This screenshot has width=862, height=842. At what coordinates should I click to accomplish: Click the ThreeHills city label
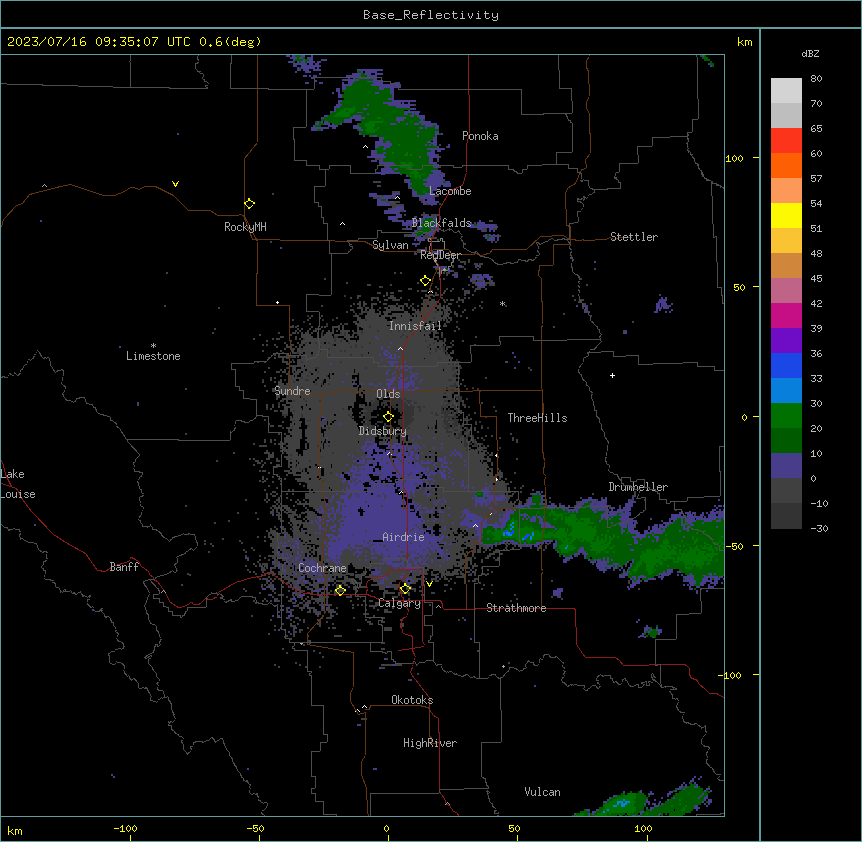(537, 418)
